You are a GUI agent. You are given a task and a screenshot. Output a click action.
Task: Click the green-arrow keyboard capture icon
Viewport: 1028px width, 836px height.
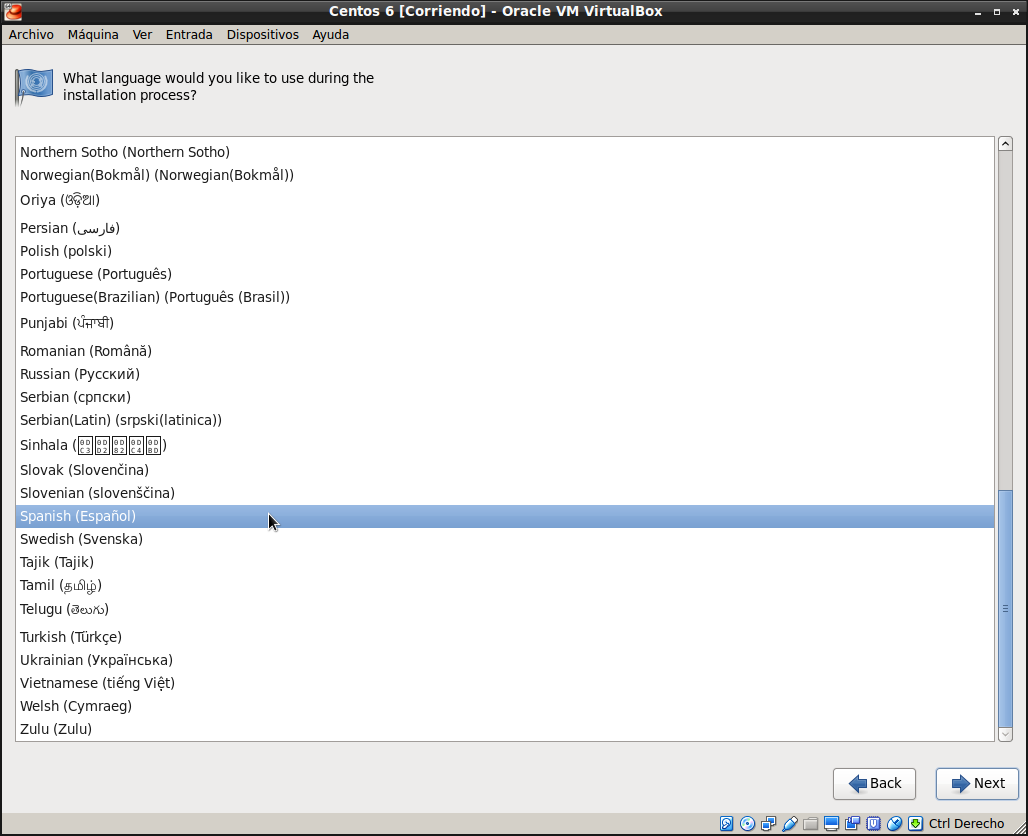tap(915, 824)
